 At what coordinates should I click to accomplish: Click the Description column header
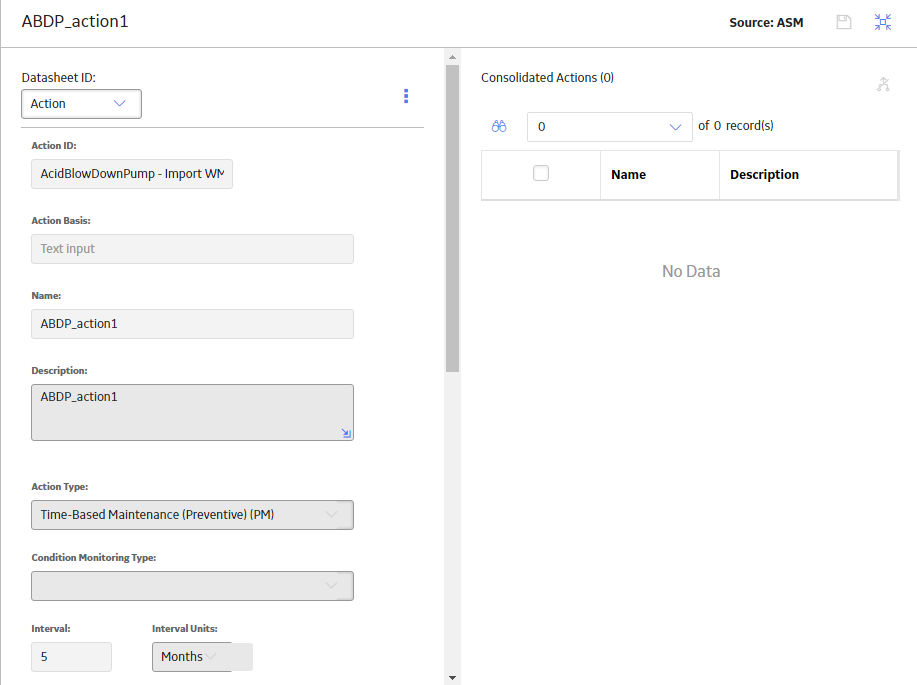(764, 175)
